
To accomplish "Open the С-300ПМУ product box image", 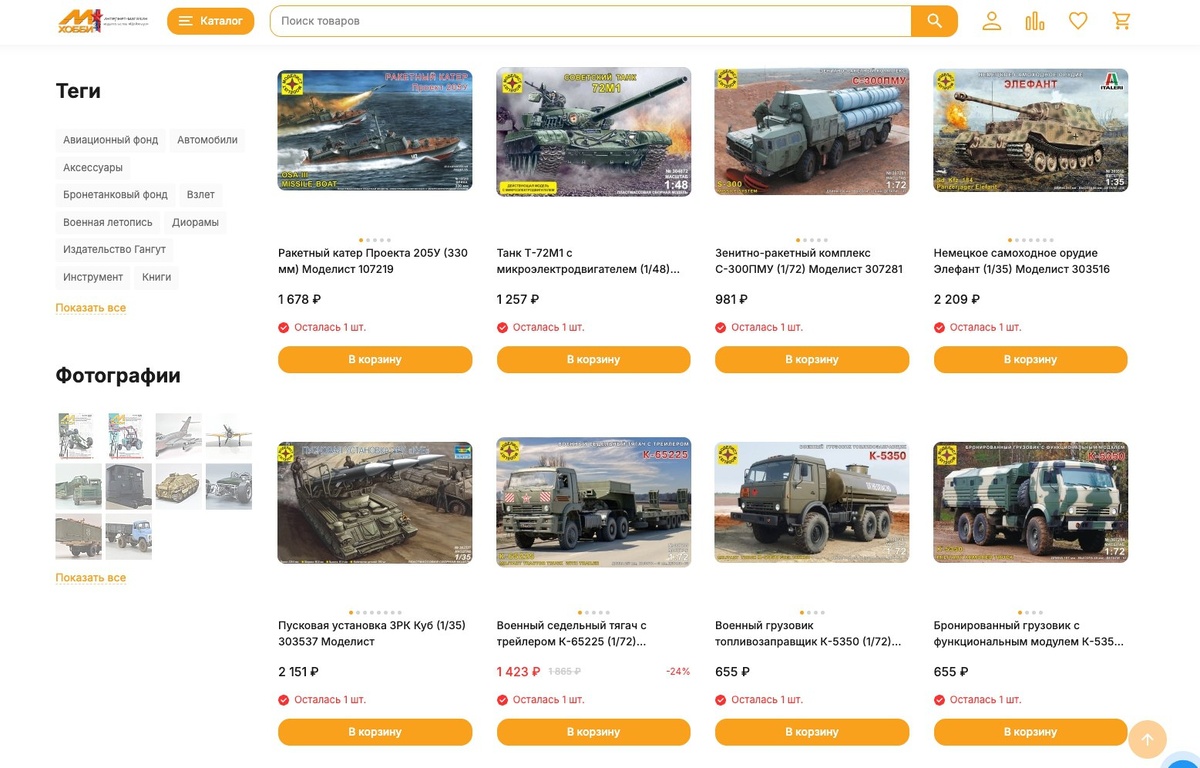I will 812,130.
